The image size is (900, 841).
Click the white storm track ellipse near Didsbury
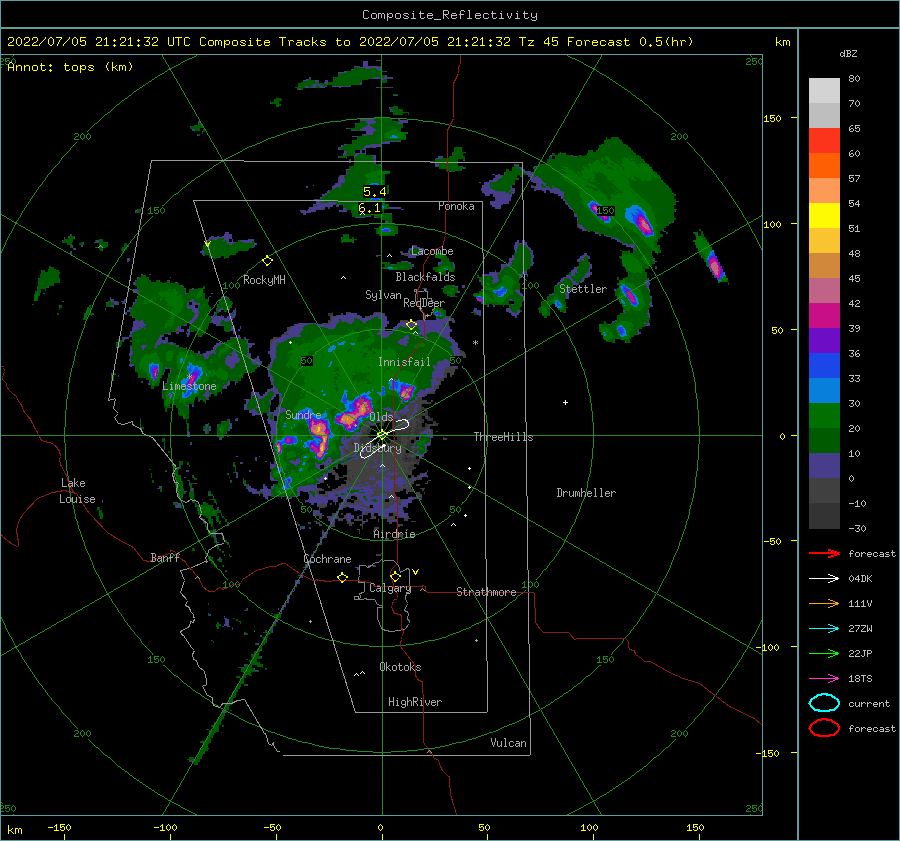point(384,437)
